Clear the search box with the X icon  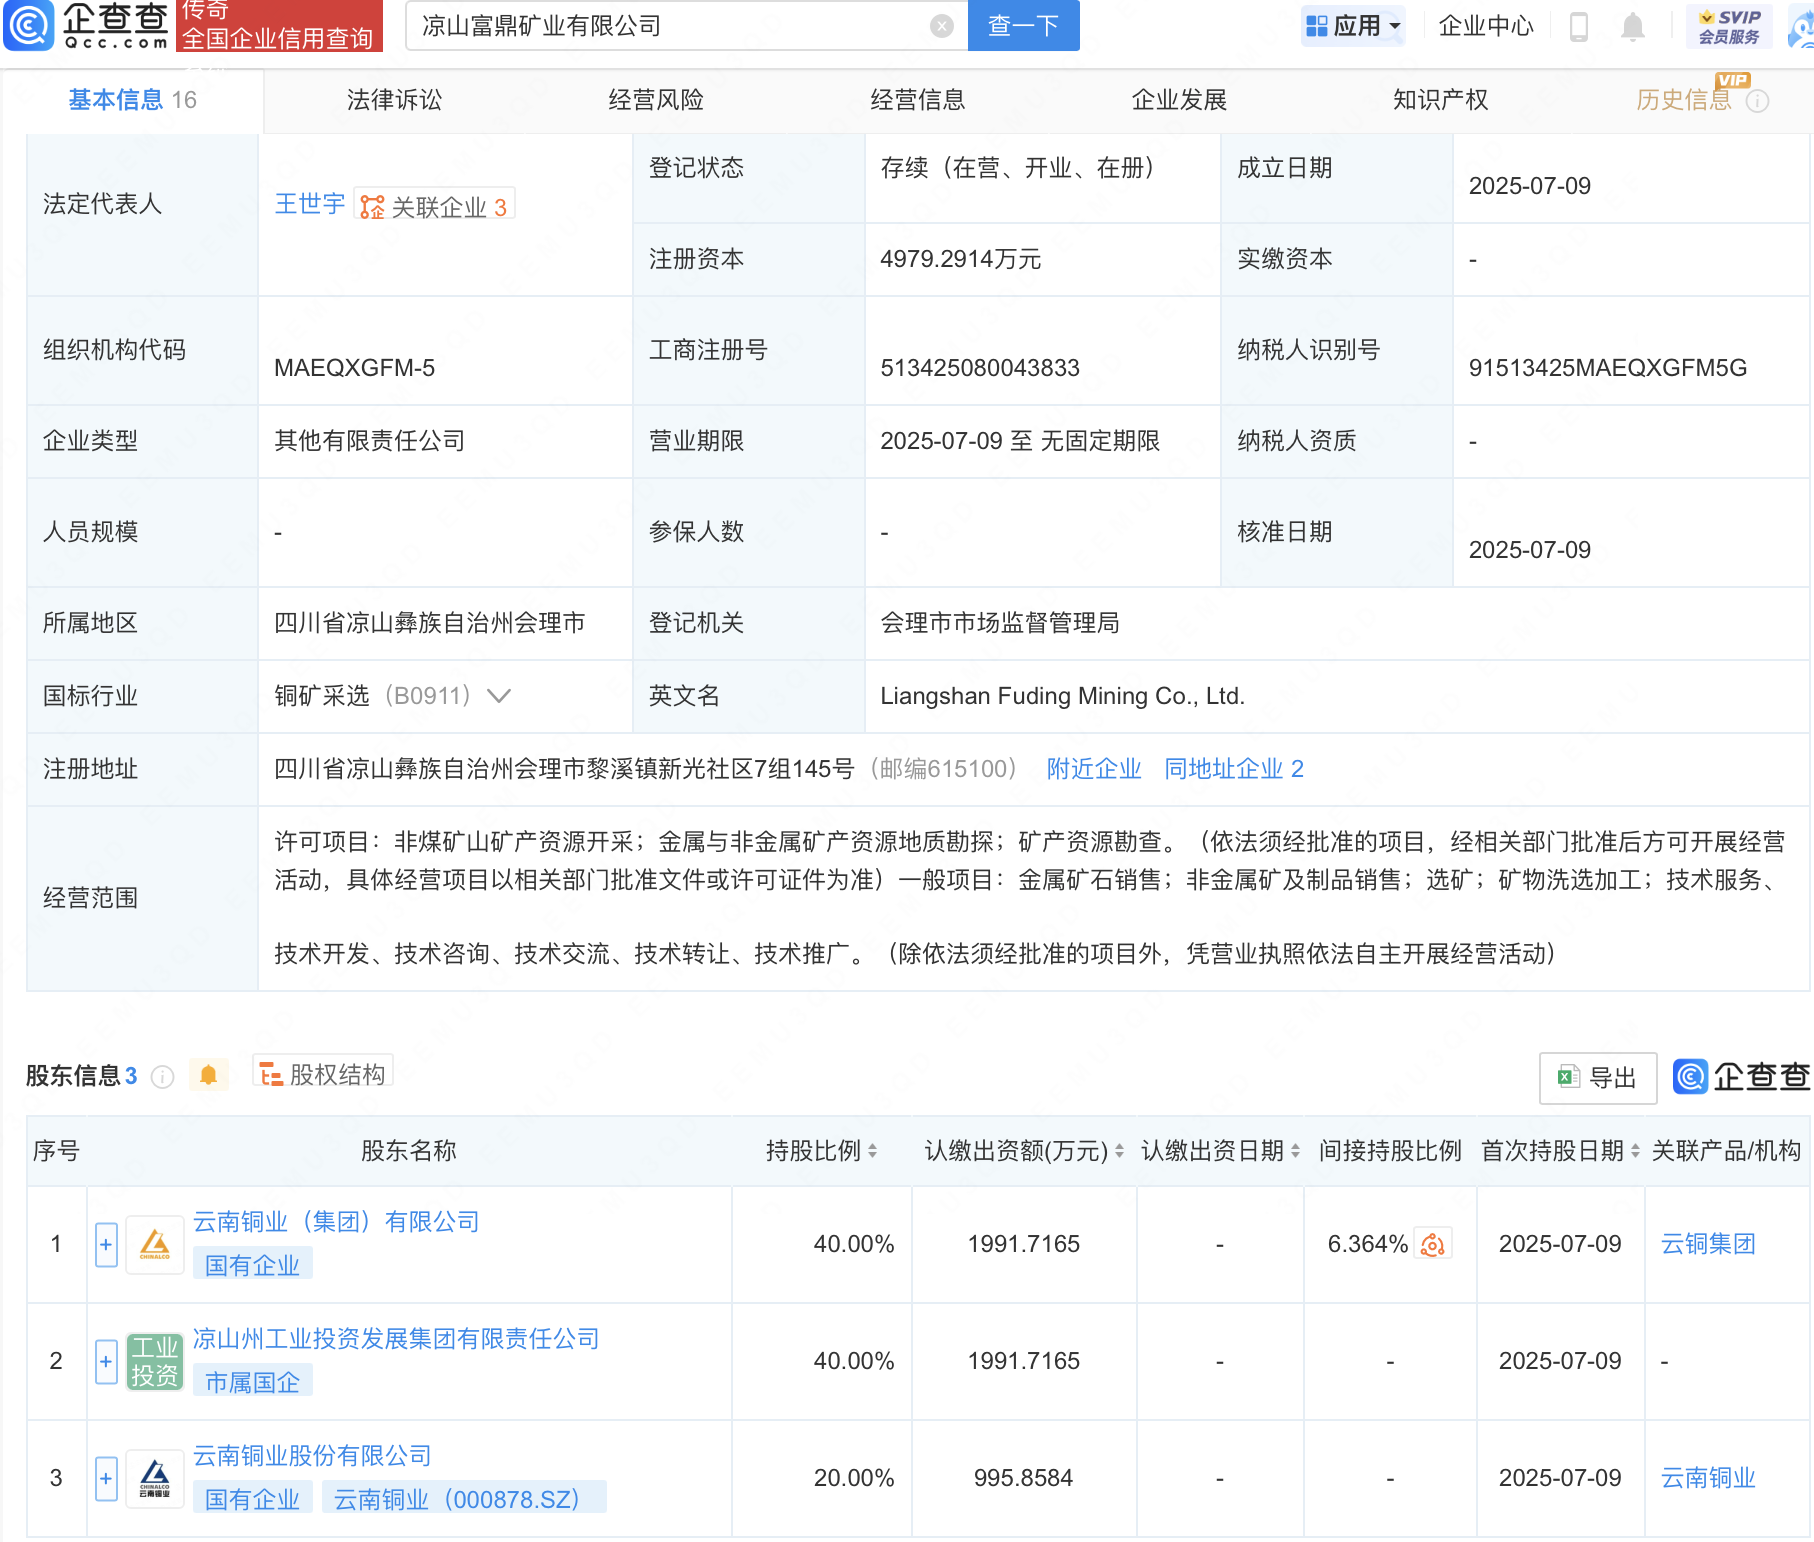941,26
